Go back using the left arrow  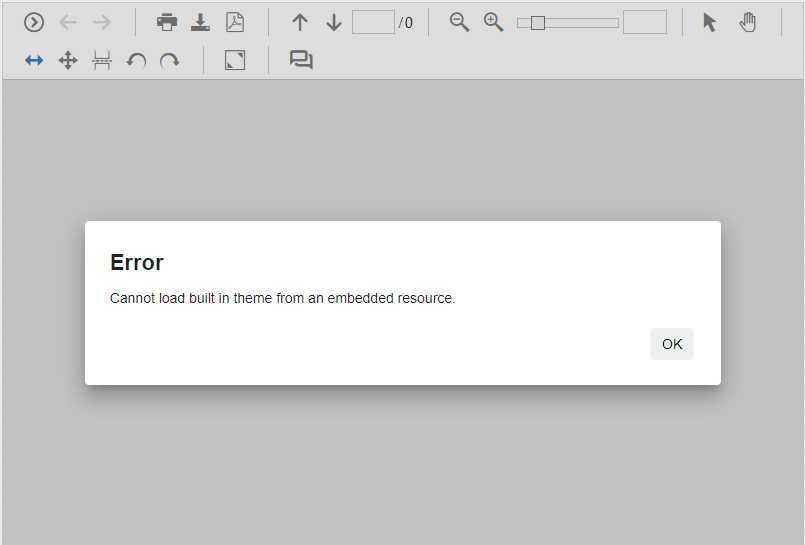point(68,22)
